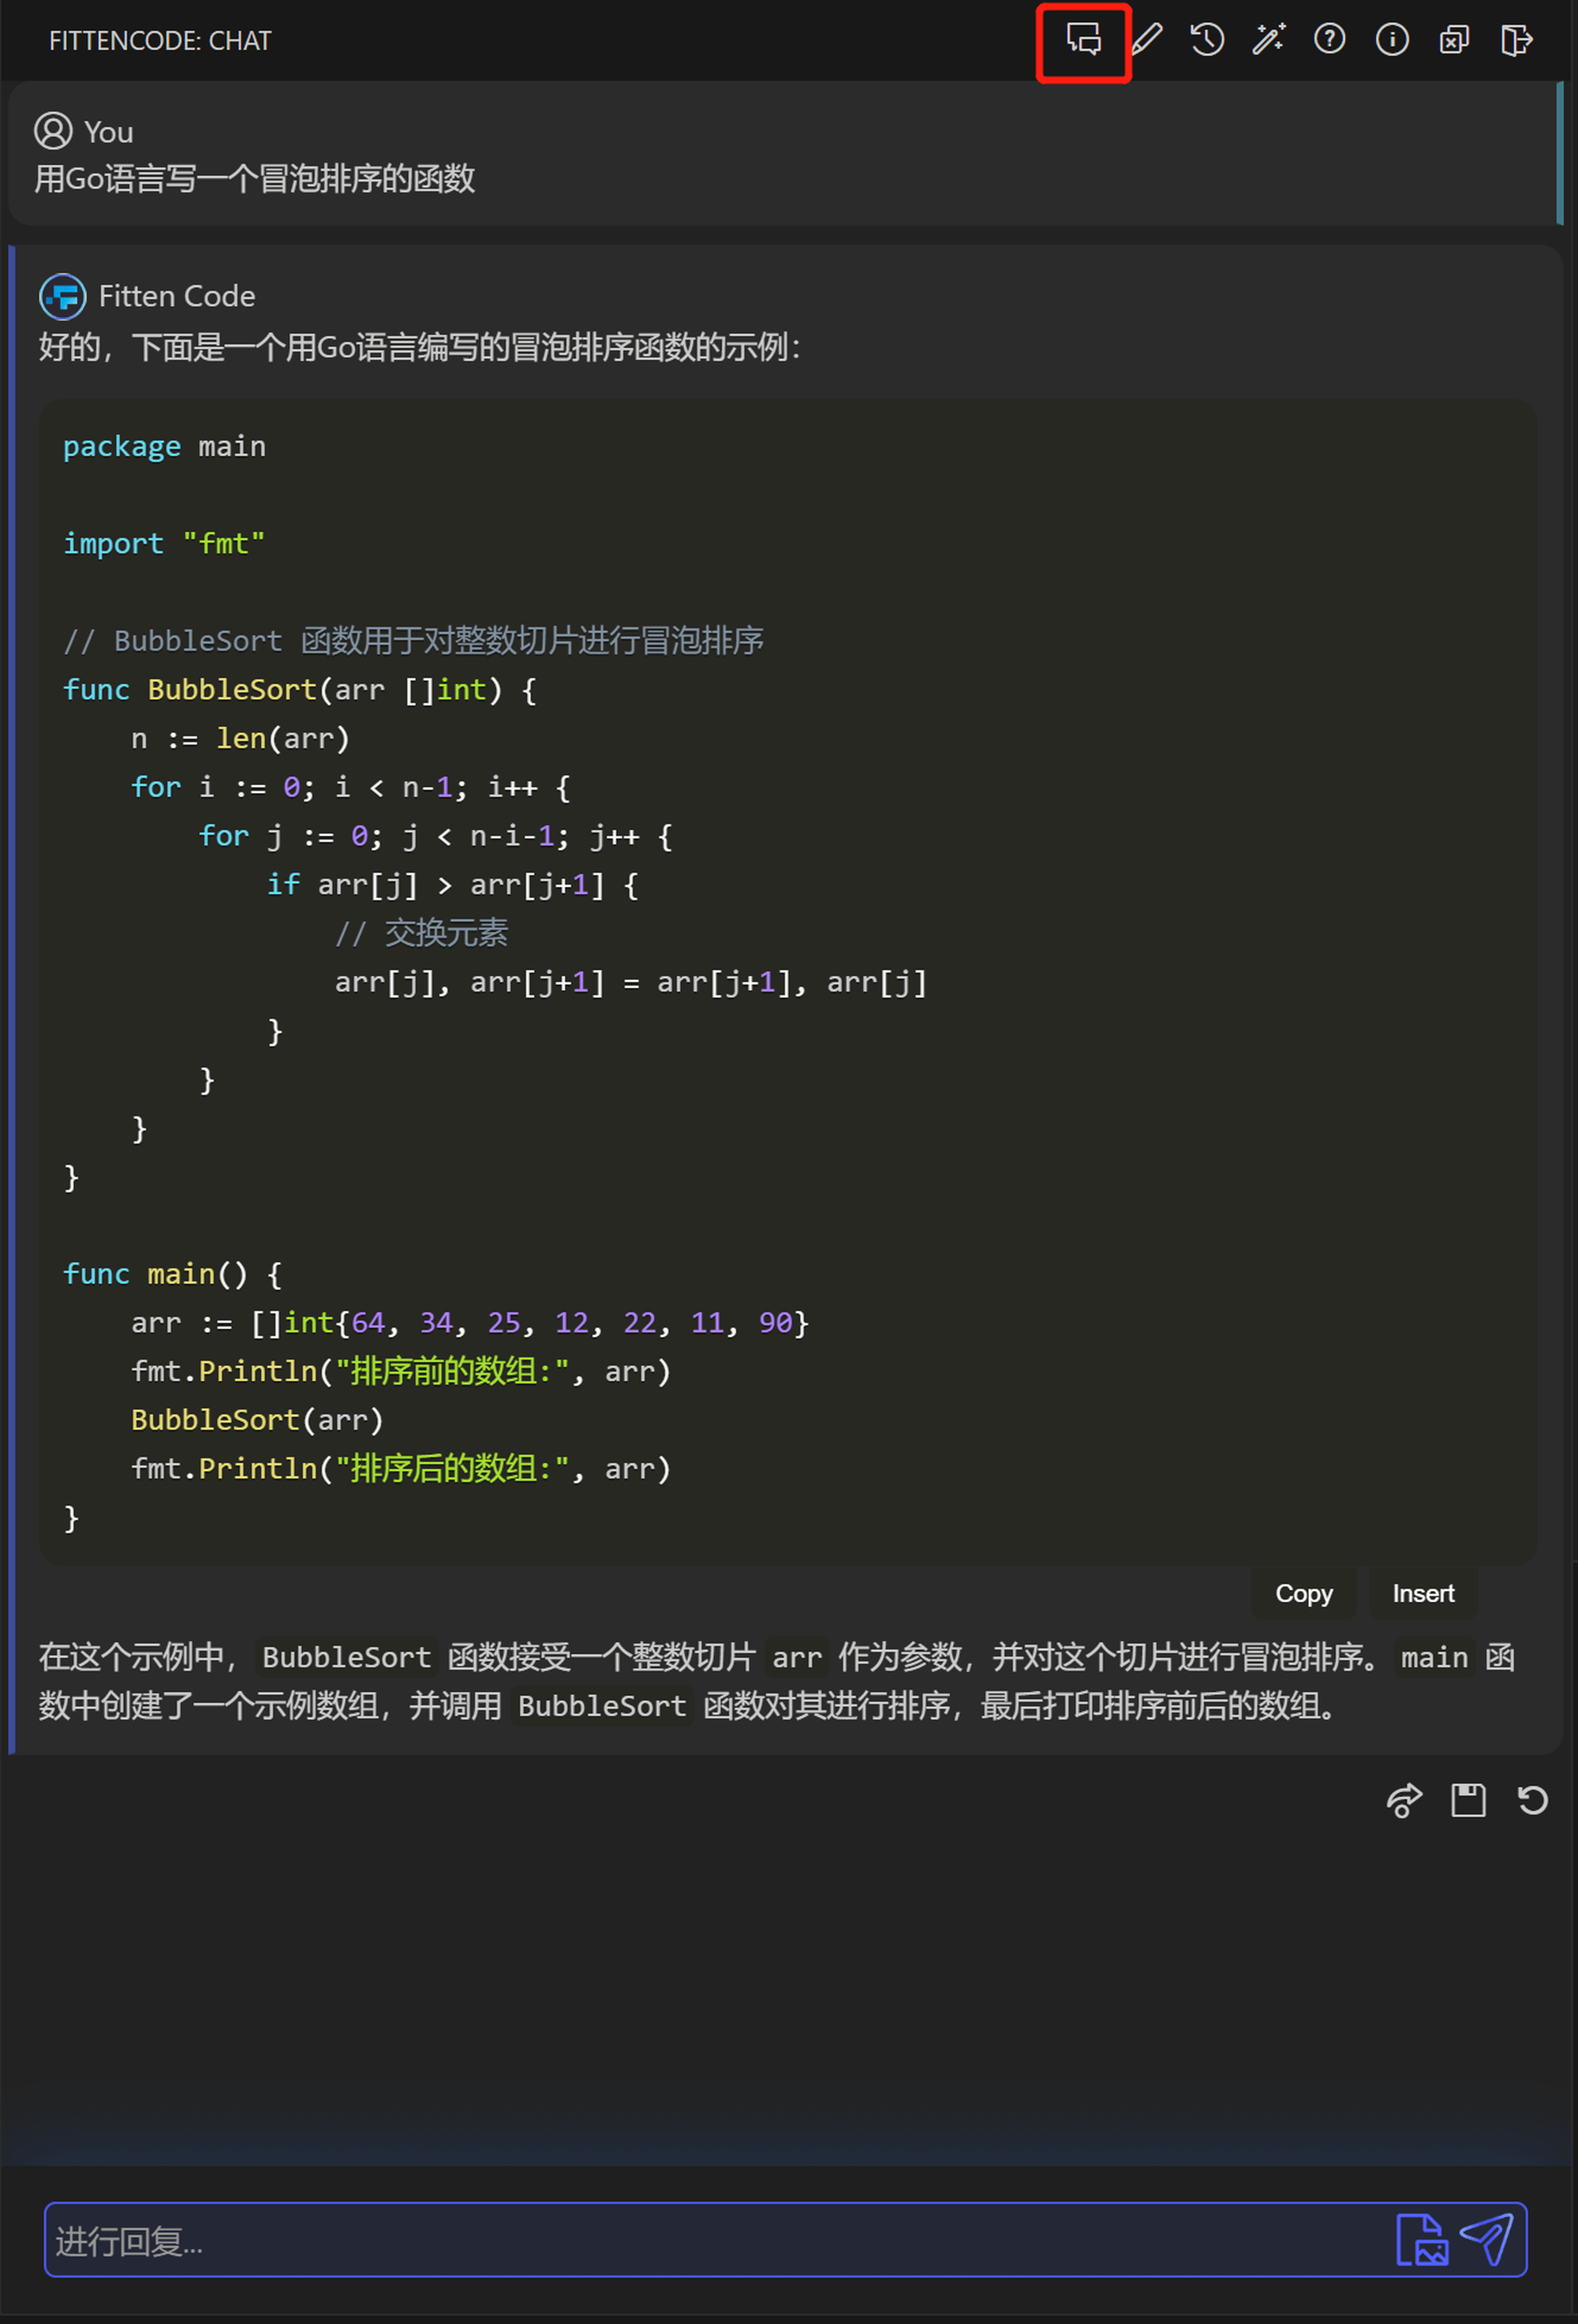Share the conversation with the arrow icon
The image size is (1578, 2324).
(1404, 1800)
